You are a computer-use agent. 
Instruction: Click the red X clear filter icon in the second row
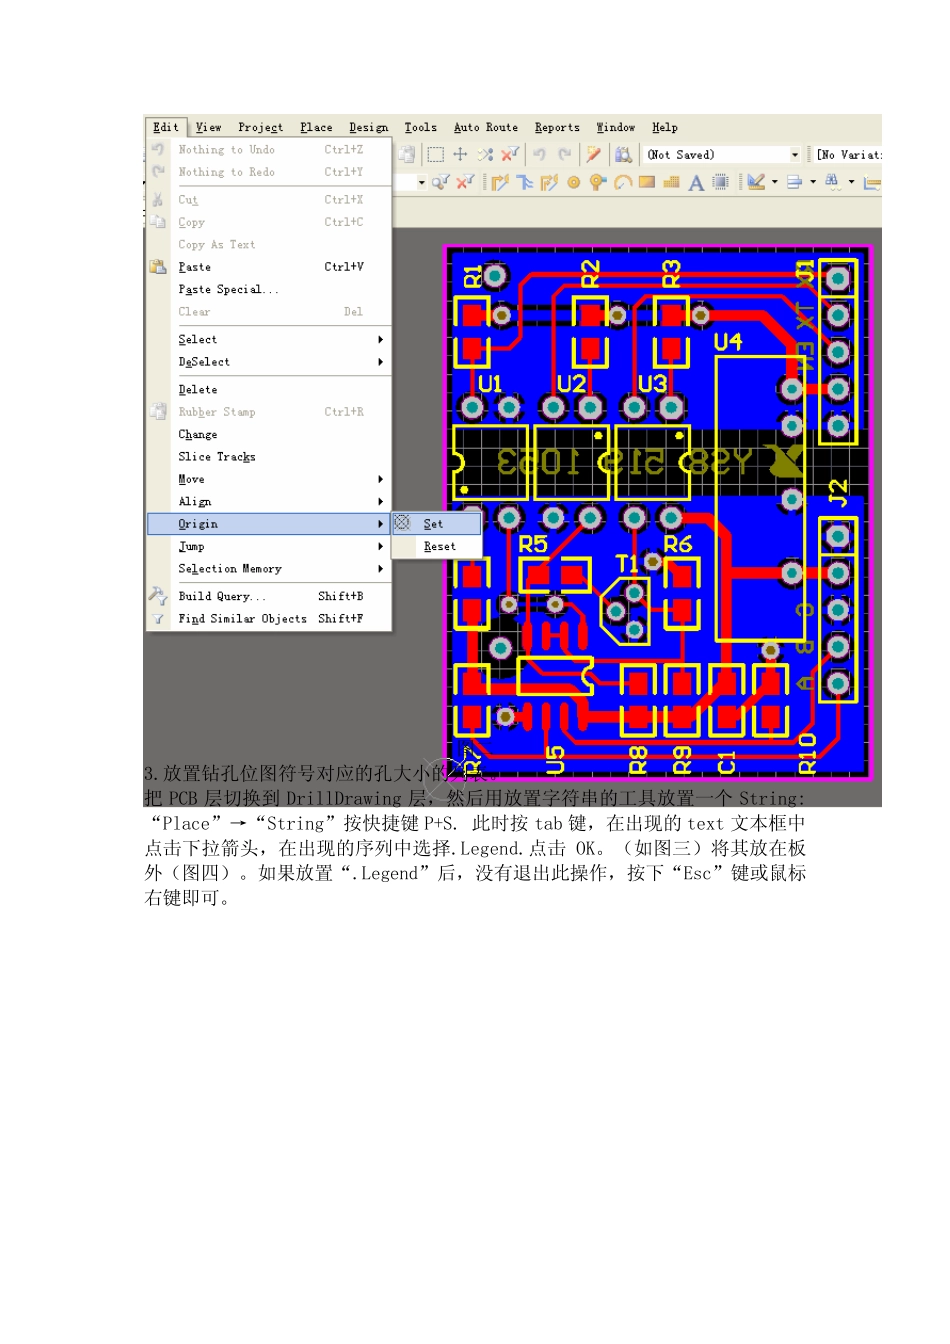(x=465, y=182)
